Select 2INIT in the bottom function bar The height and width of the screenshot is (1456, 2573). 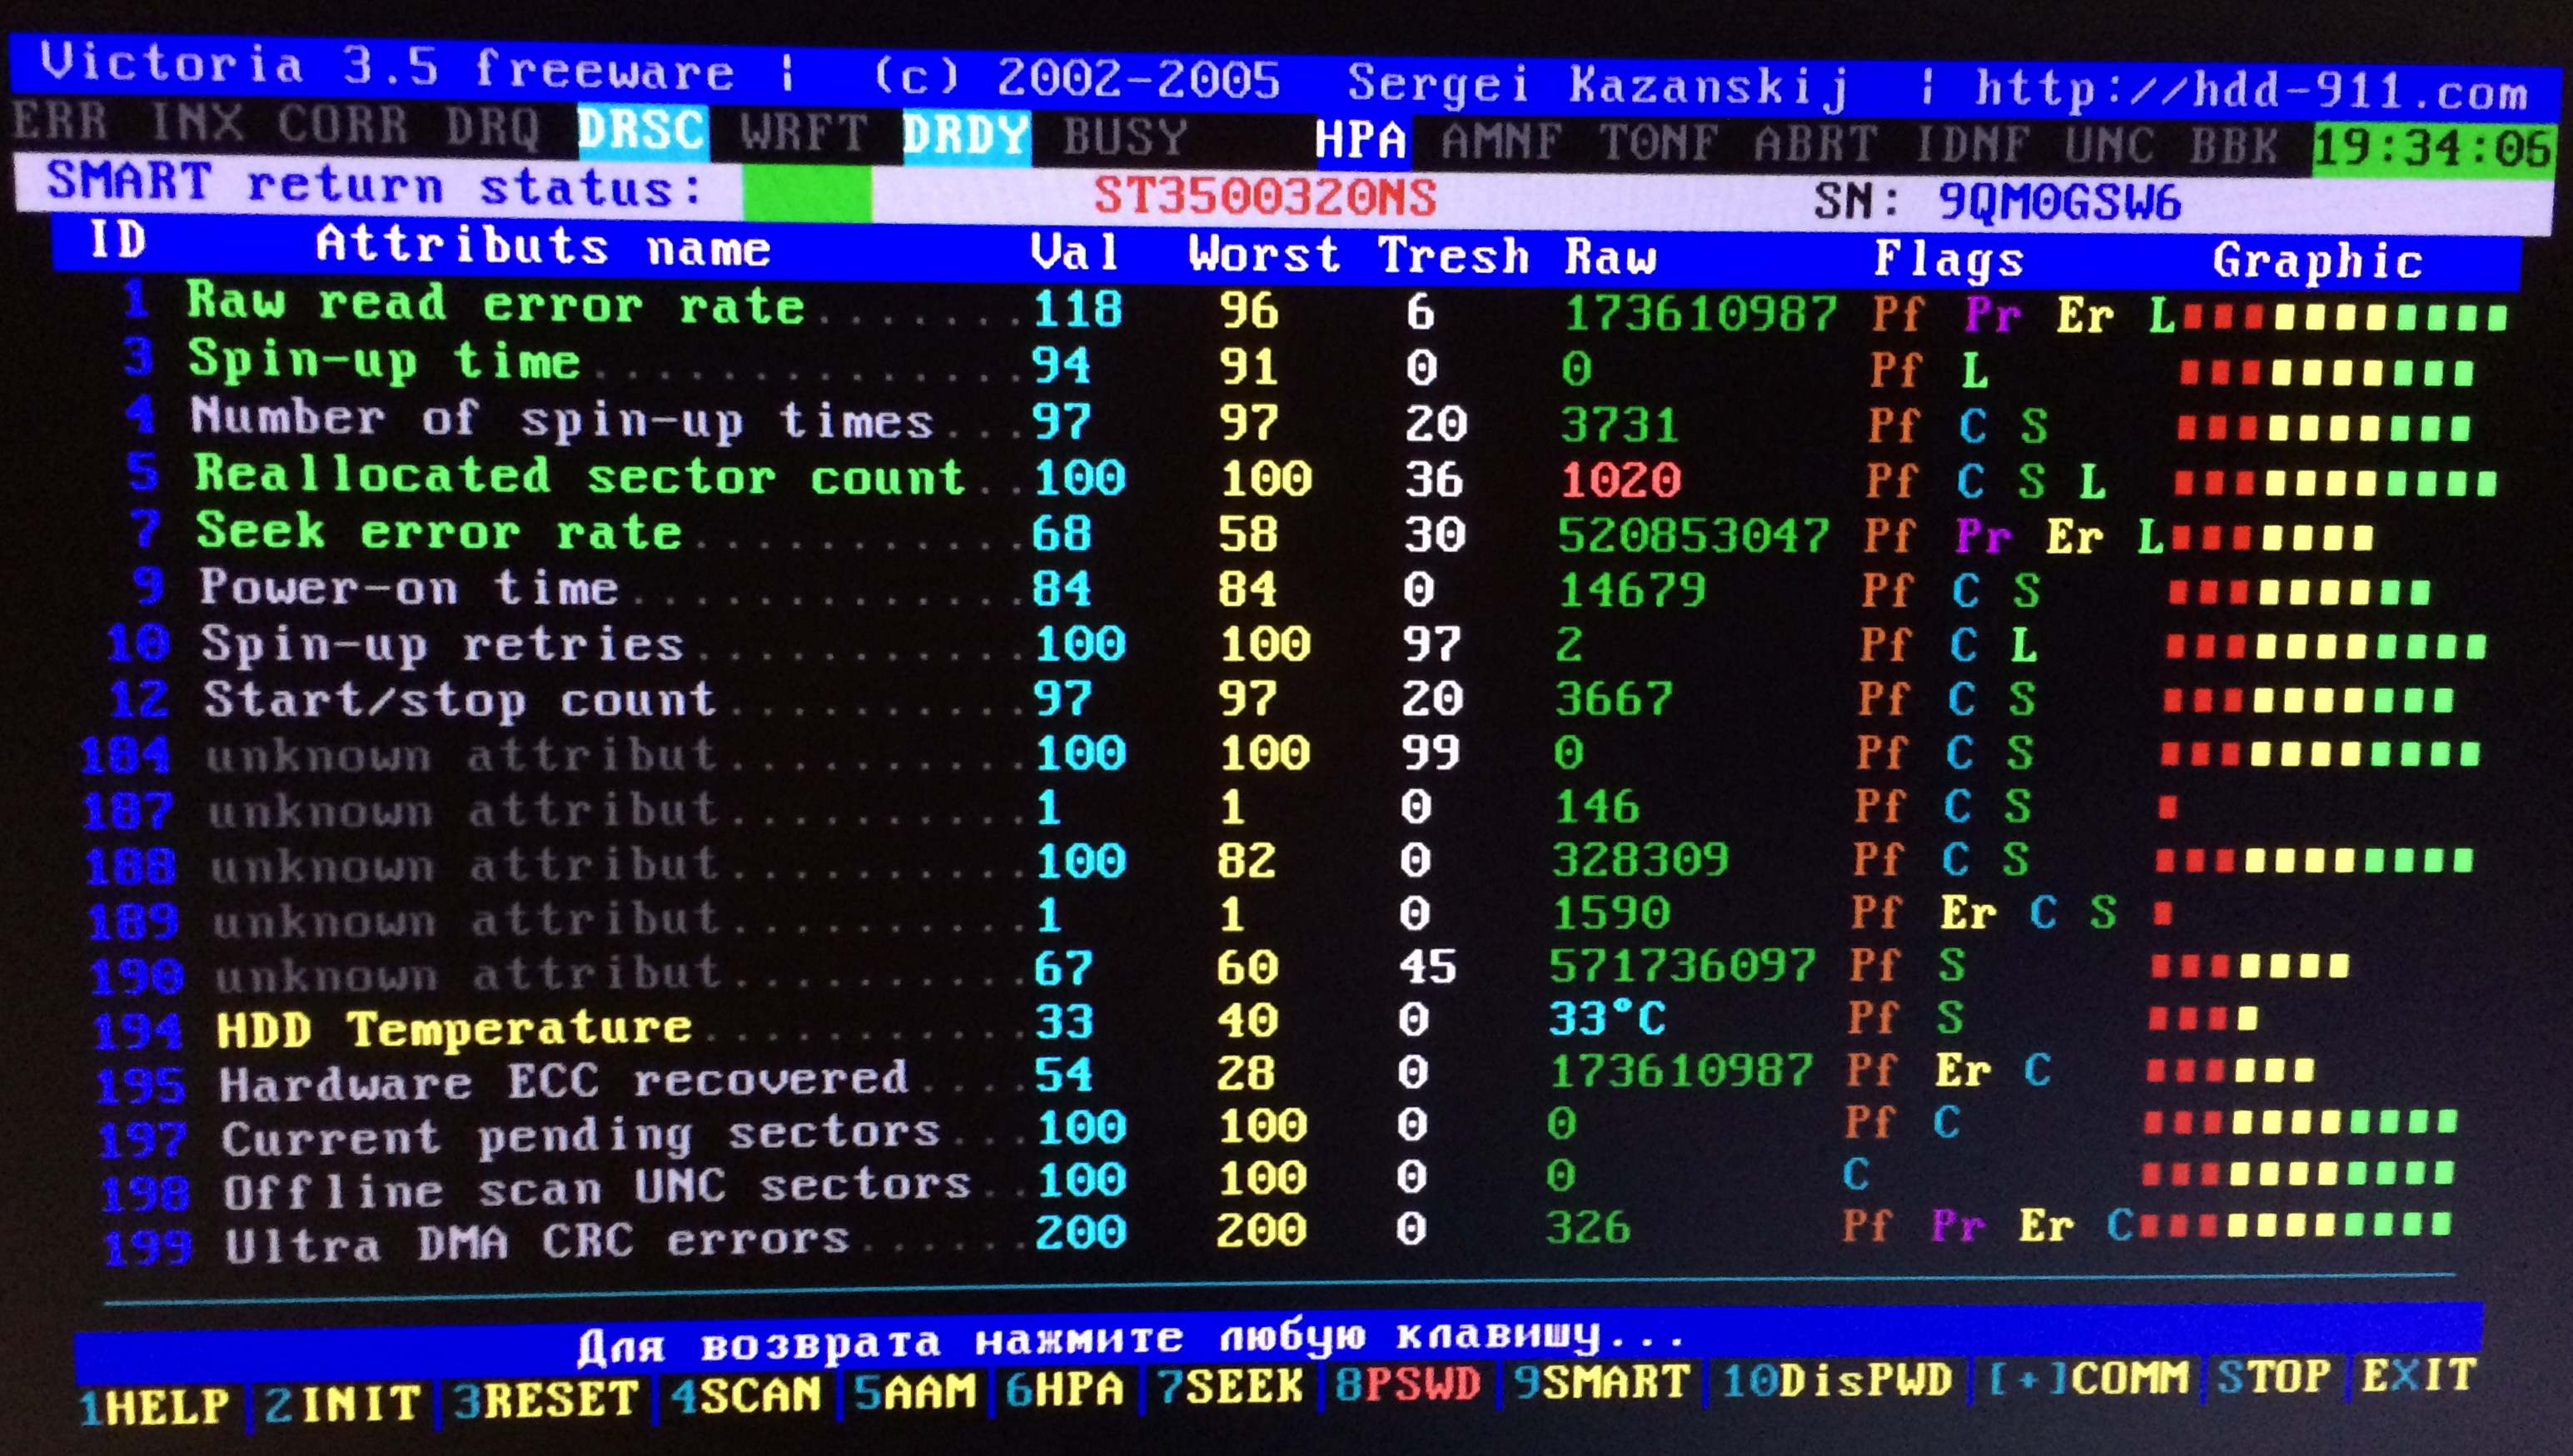click(343, 1403)
